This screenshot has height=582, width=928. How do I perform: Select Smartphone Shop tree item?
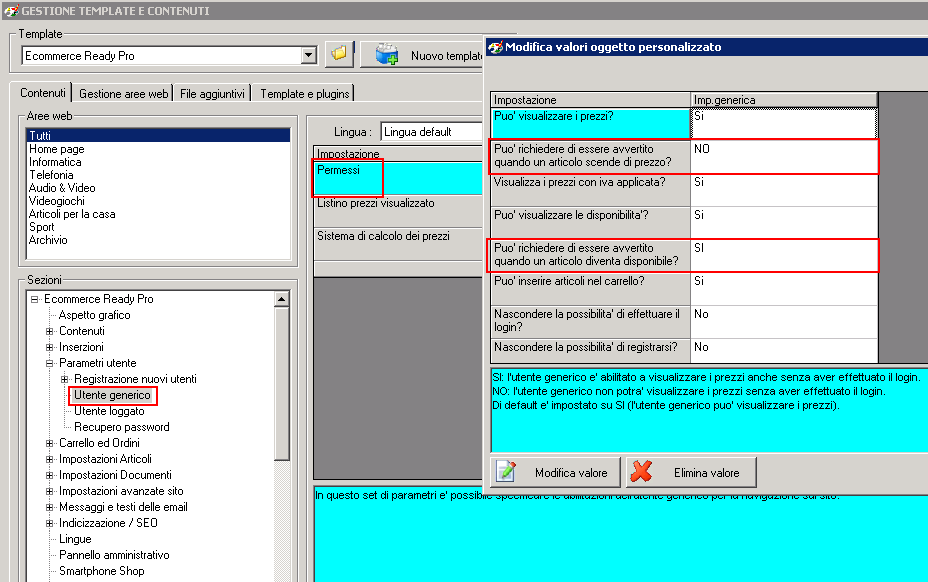point(102,571)
